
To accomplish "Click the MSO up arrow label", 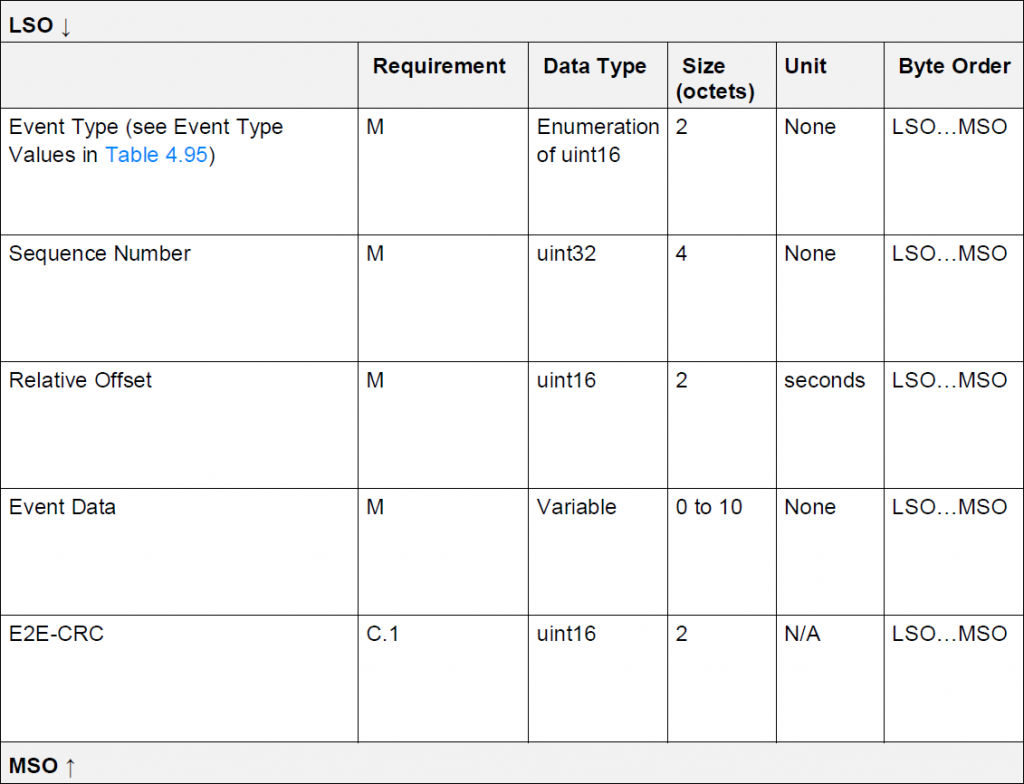I will pos(42,765).
